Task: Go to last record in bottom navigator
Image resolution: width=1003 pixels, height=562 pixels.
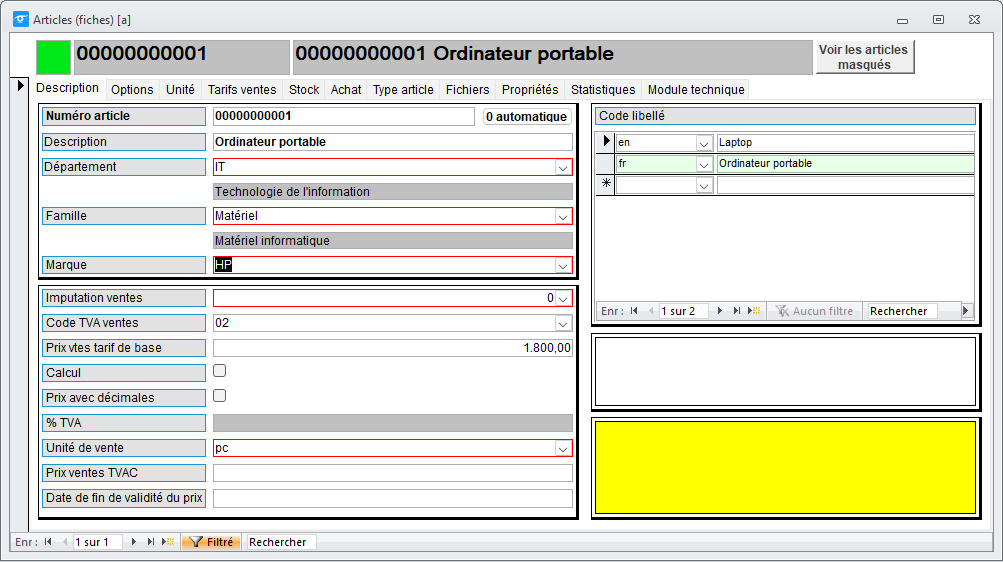Action: point(150,542)
